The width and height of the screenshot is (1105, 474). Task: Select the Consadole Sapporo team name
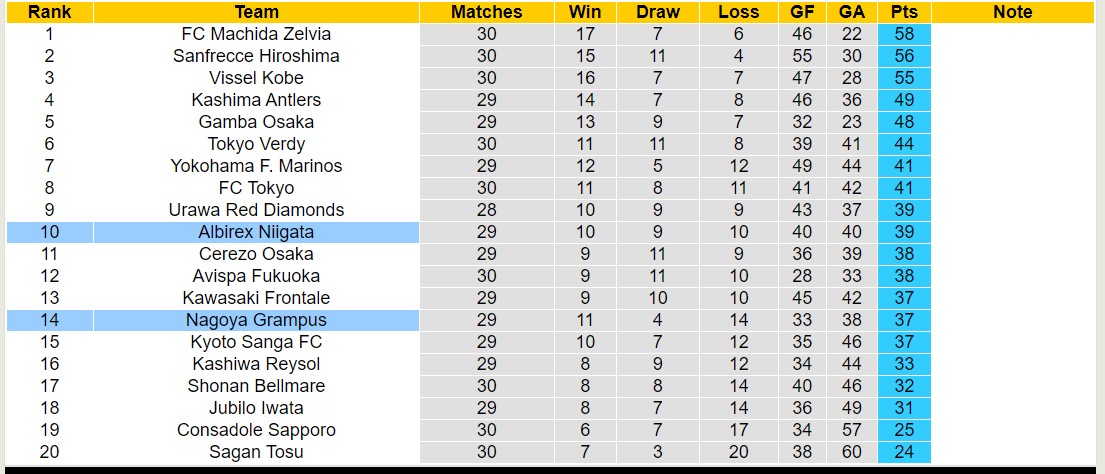[256, 430]
